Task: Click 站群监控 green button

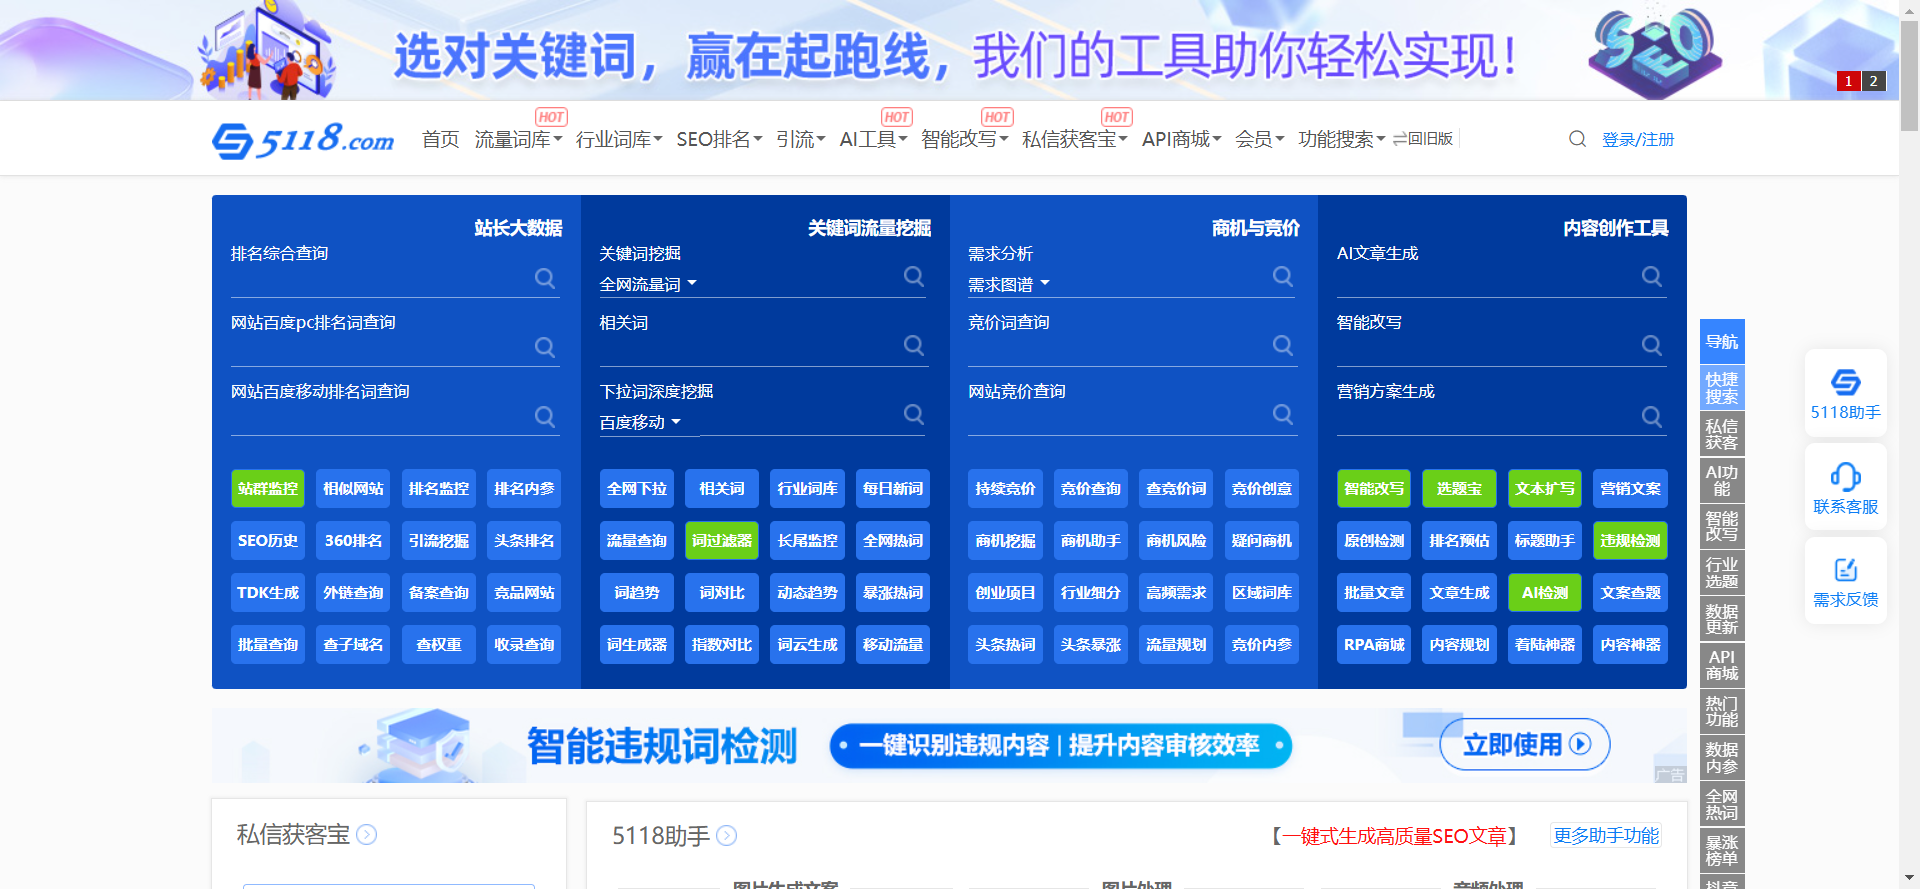Action: pos(268,488)
